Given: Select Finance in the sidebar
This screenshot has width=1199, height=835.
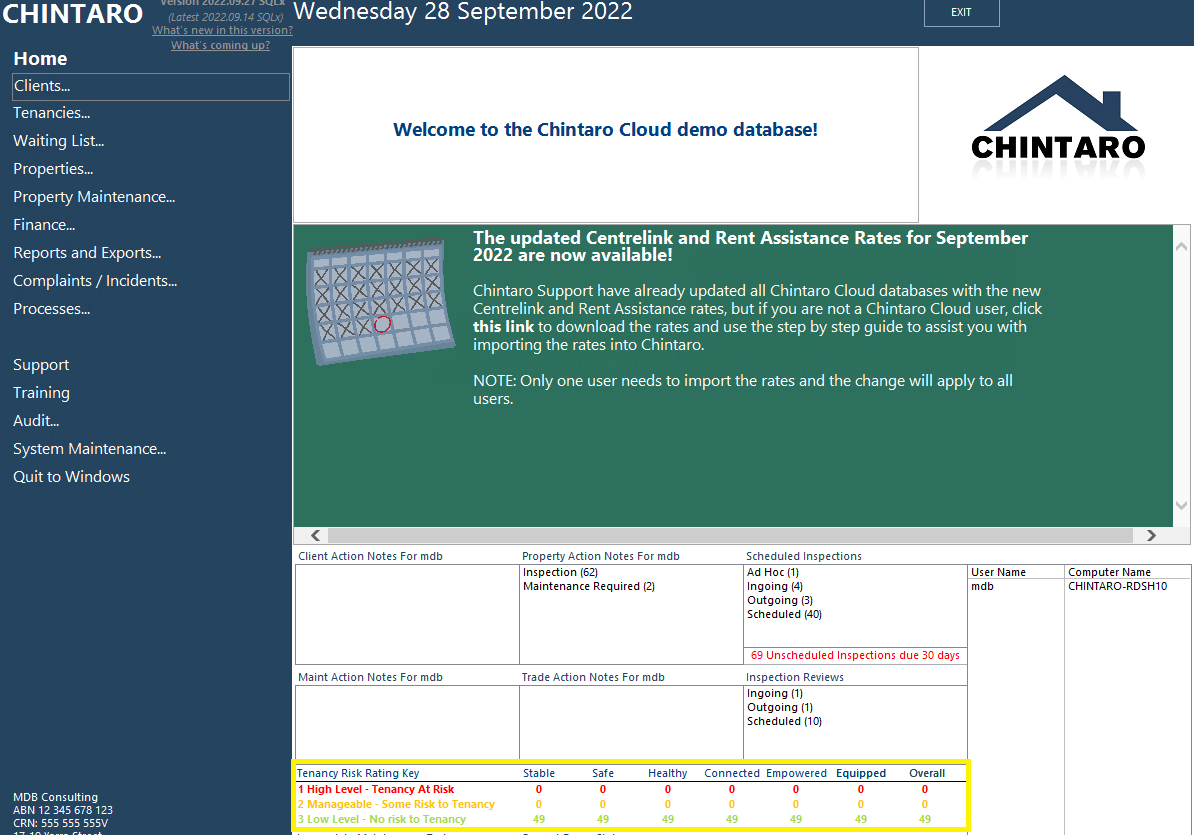Looking at the screenshot, I should coord(44,225).
